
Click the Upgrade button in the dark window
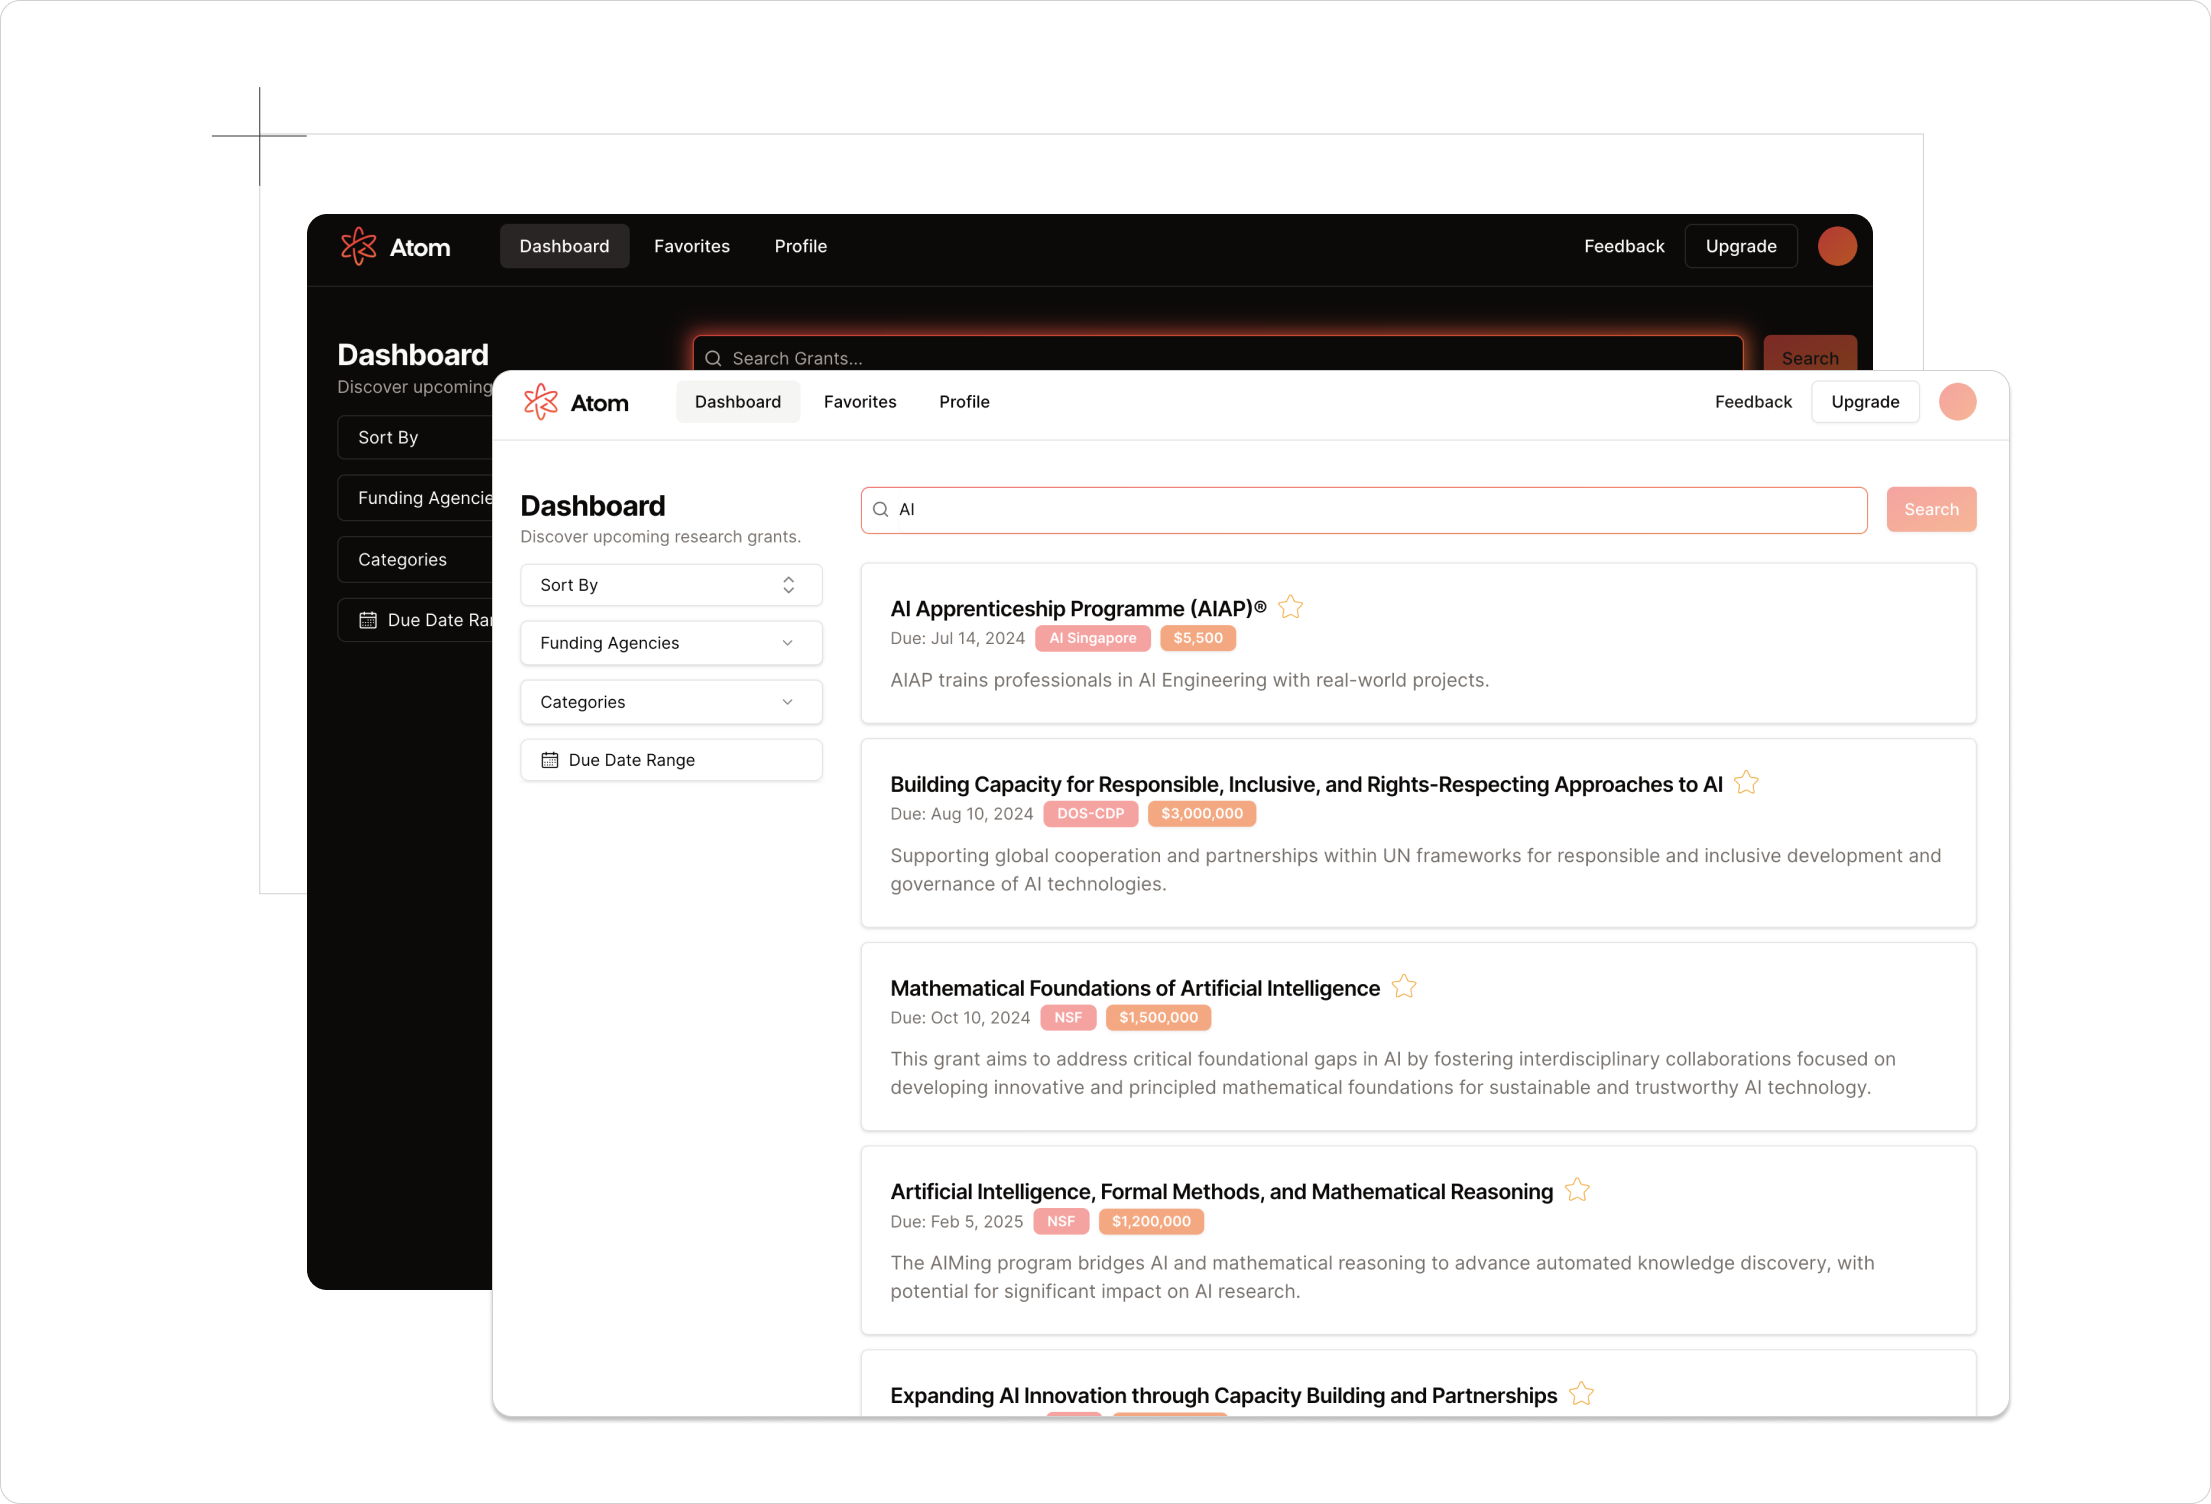[1741, 246]
